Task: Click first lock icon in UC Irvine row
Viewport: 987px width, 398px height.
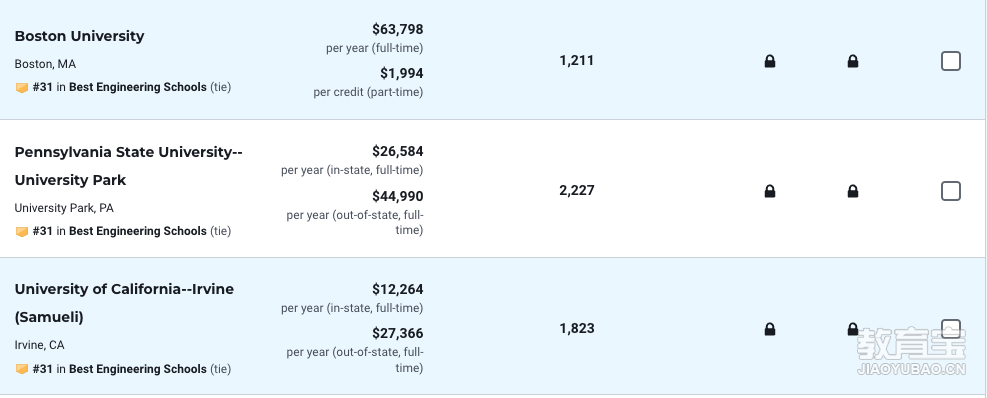Action: (769, 329)
